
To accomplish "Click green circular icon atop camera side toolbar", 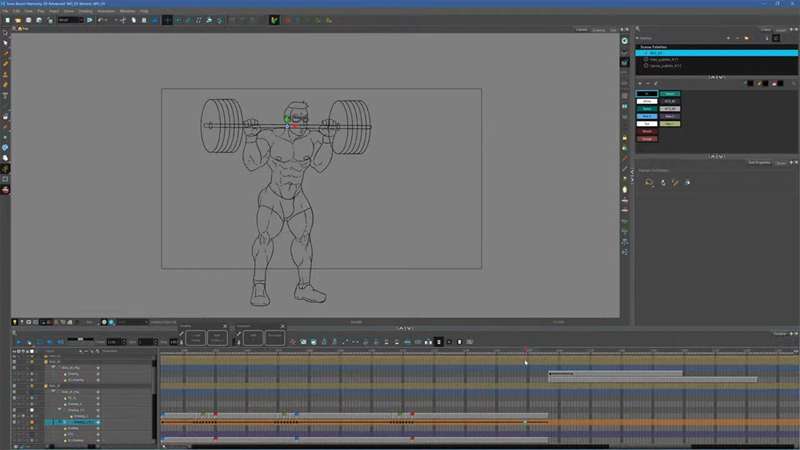I will [625, 41].
